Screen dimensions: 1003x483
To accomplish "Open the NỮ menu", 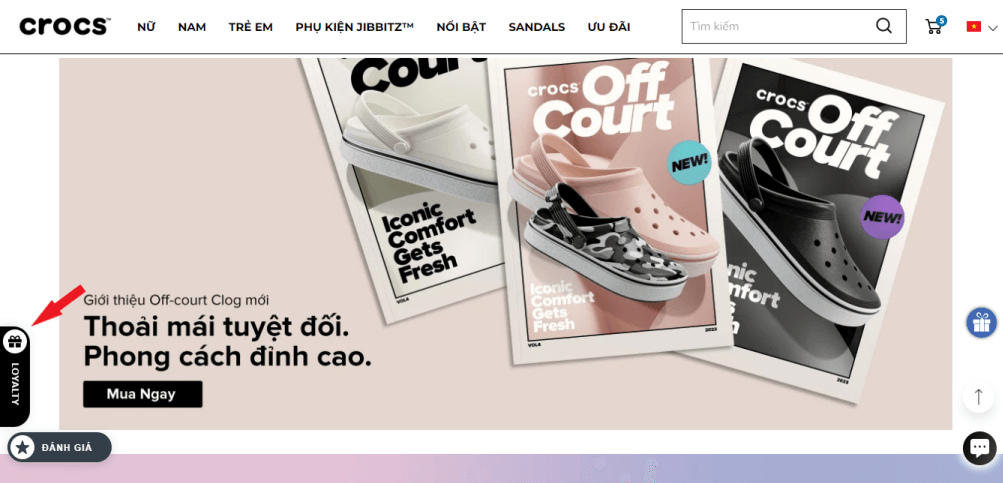I will pos(146,27).
